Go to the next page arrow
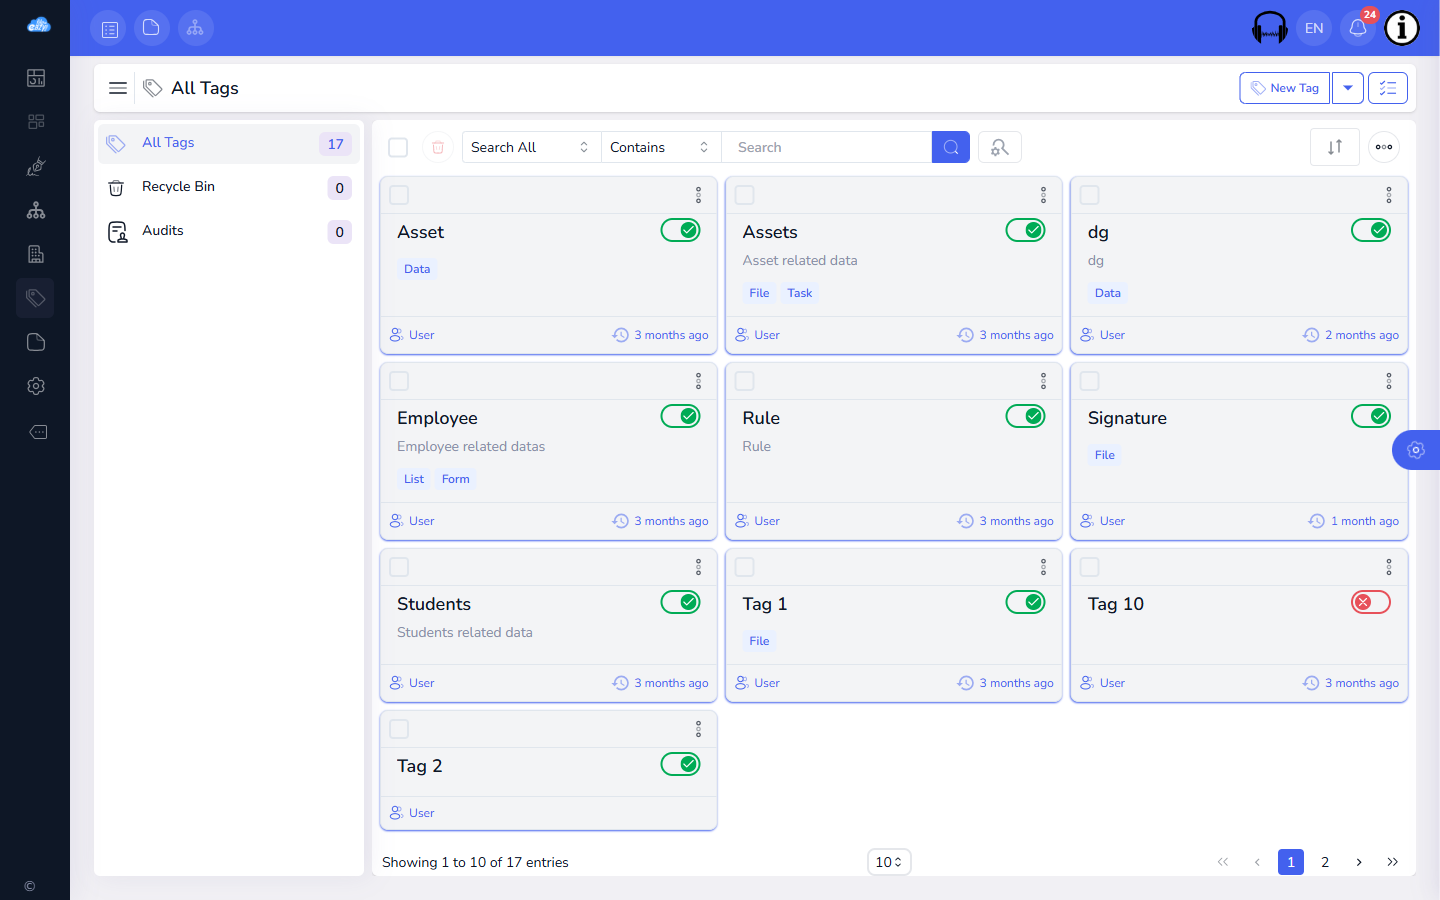 point(1359,862)
